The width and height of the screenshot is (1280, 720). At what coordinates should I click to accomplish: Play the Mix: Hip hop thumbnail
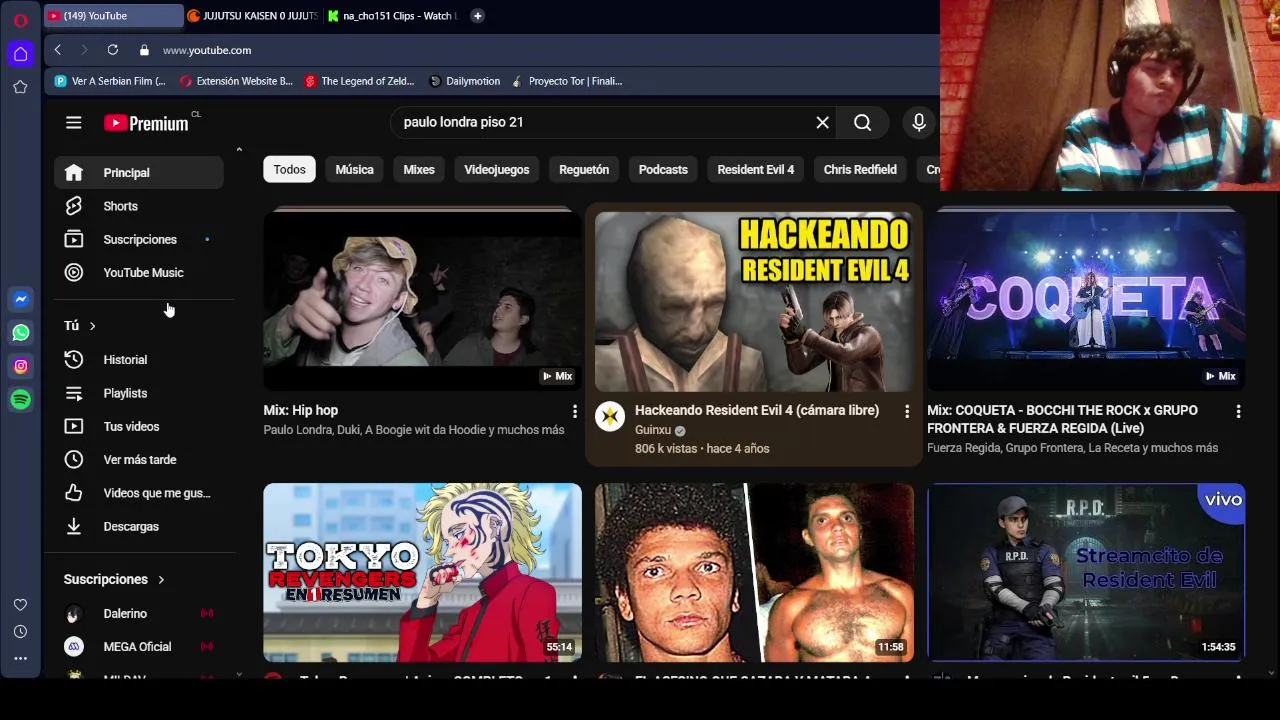coord(422,299)
